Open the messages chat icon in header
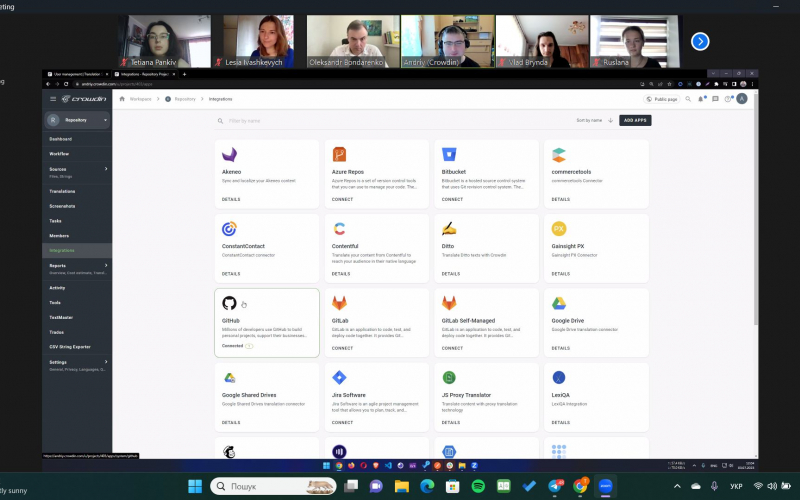Image resolution: width=800 pixels, height=500 pixels. (x=715, y=99)
